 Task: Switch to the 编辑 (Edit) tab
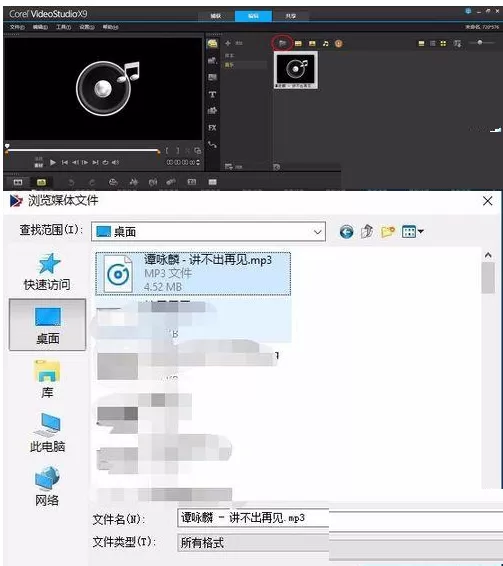coord(253,16)
